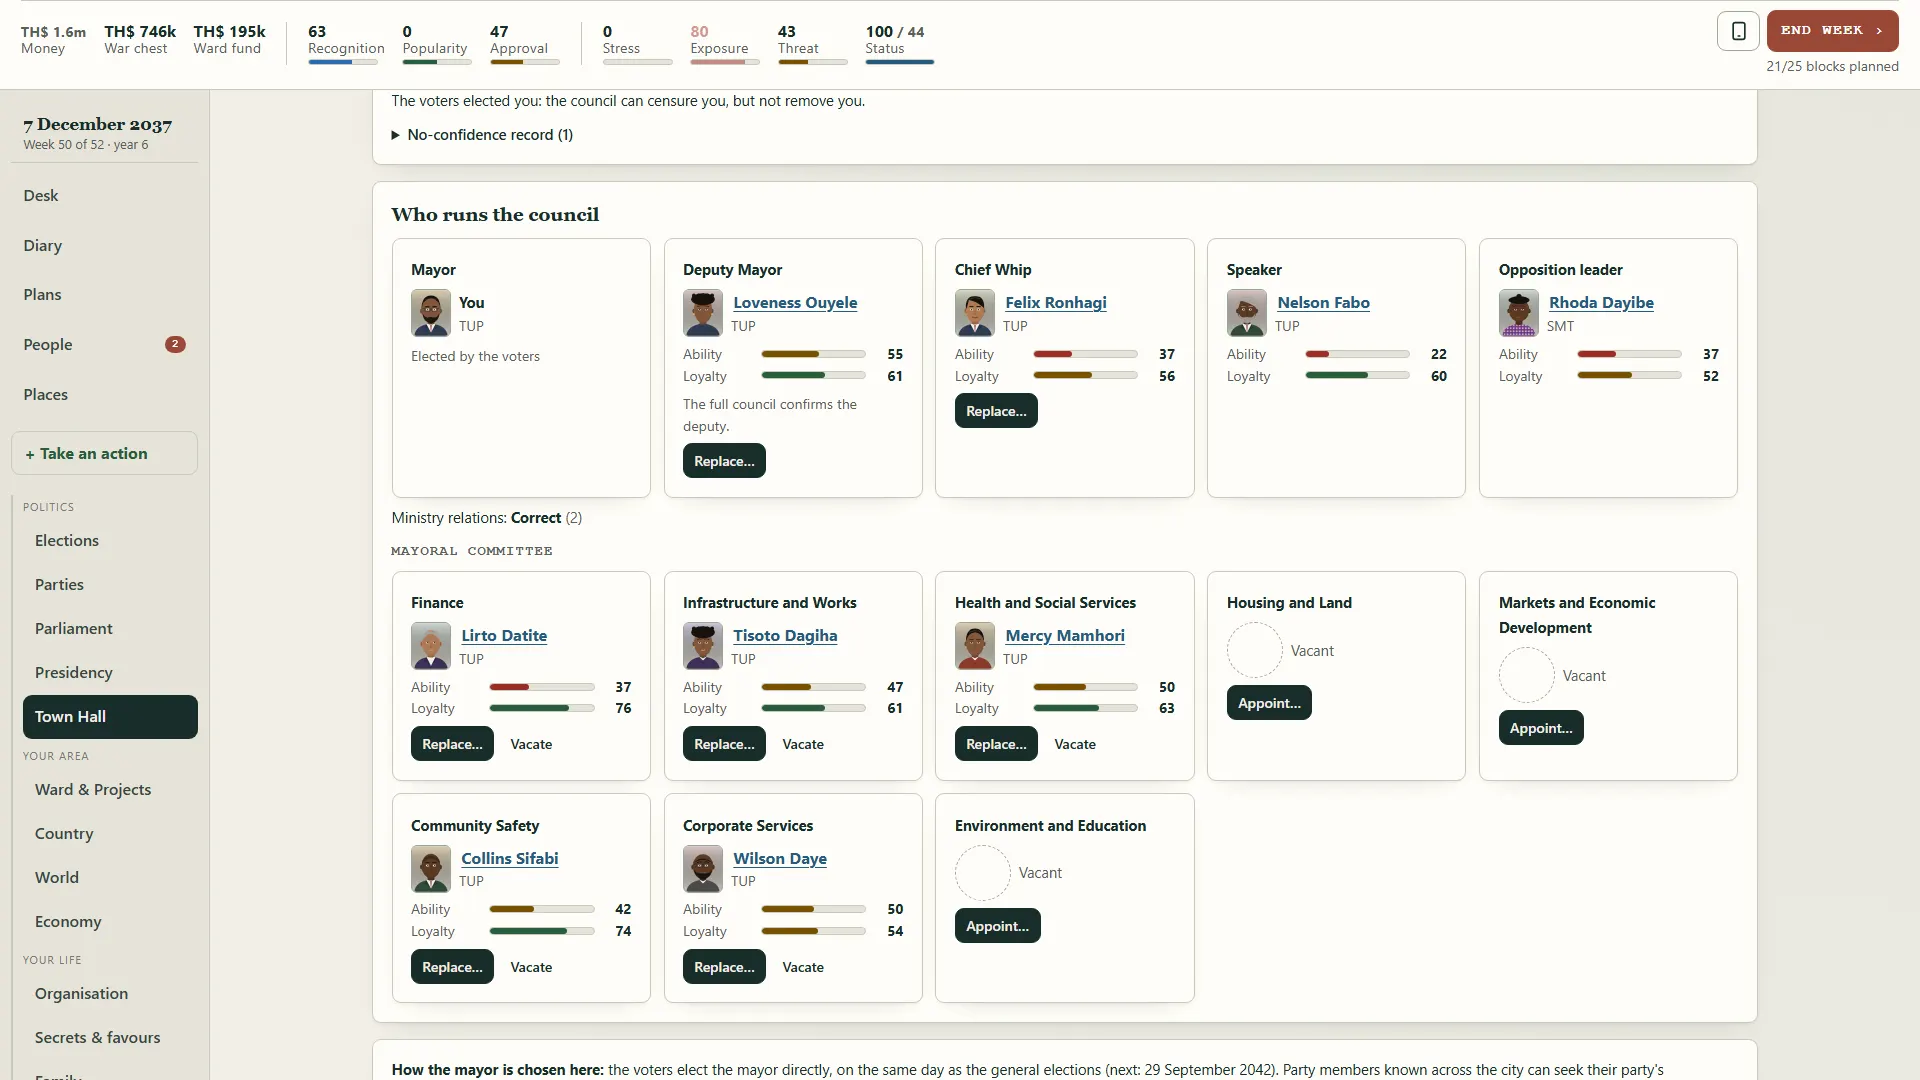
Task: Click Take an action button
Action: coord(105,454)
